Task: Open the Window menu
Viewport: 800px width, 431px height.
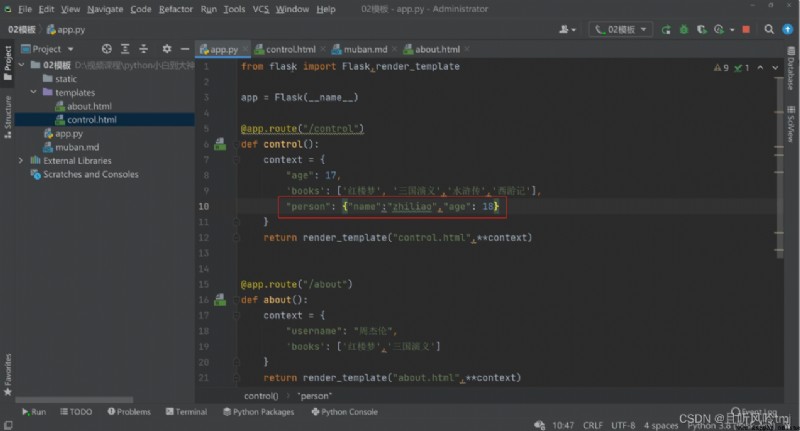Action: pos(292,9)
